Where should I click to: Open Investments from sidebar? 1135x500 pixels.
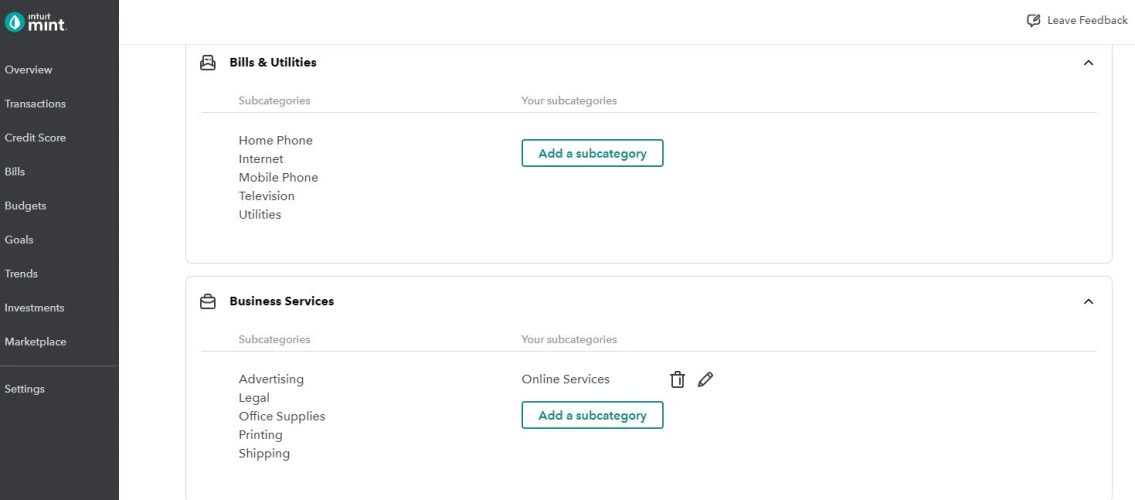click(34, 308)
